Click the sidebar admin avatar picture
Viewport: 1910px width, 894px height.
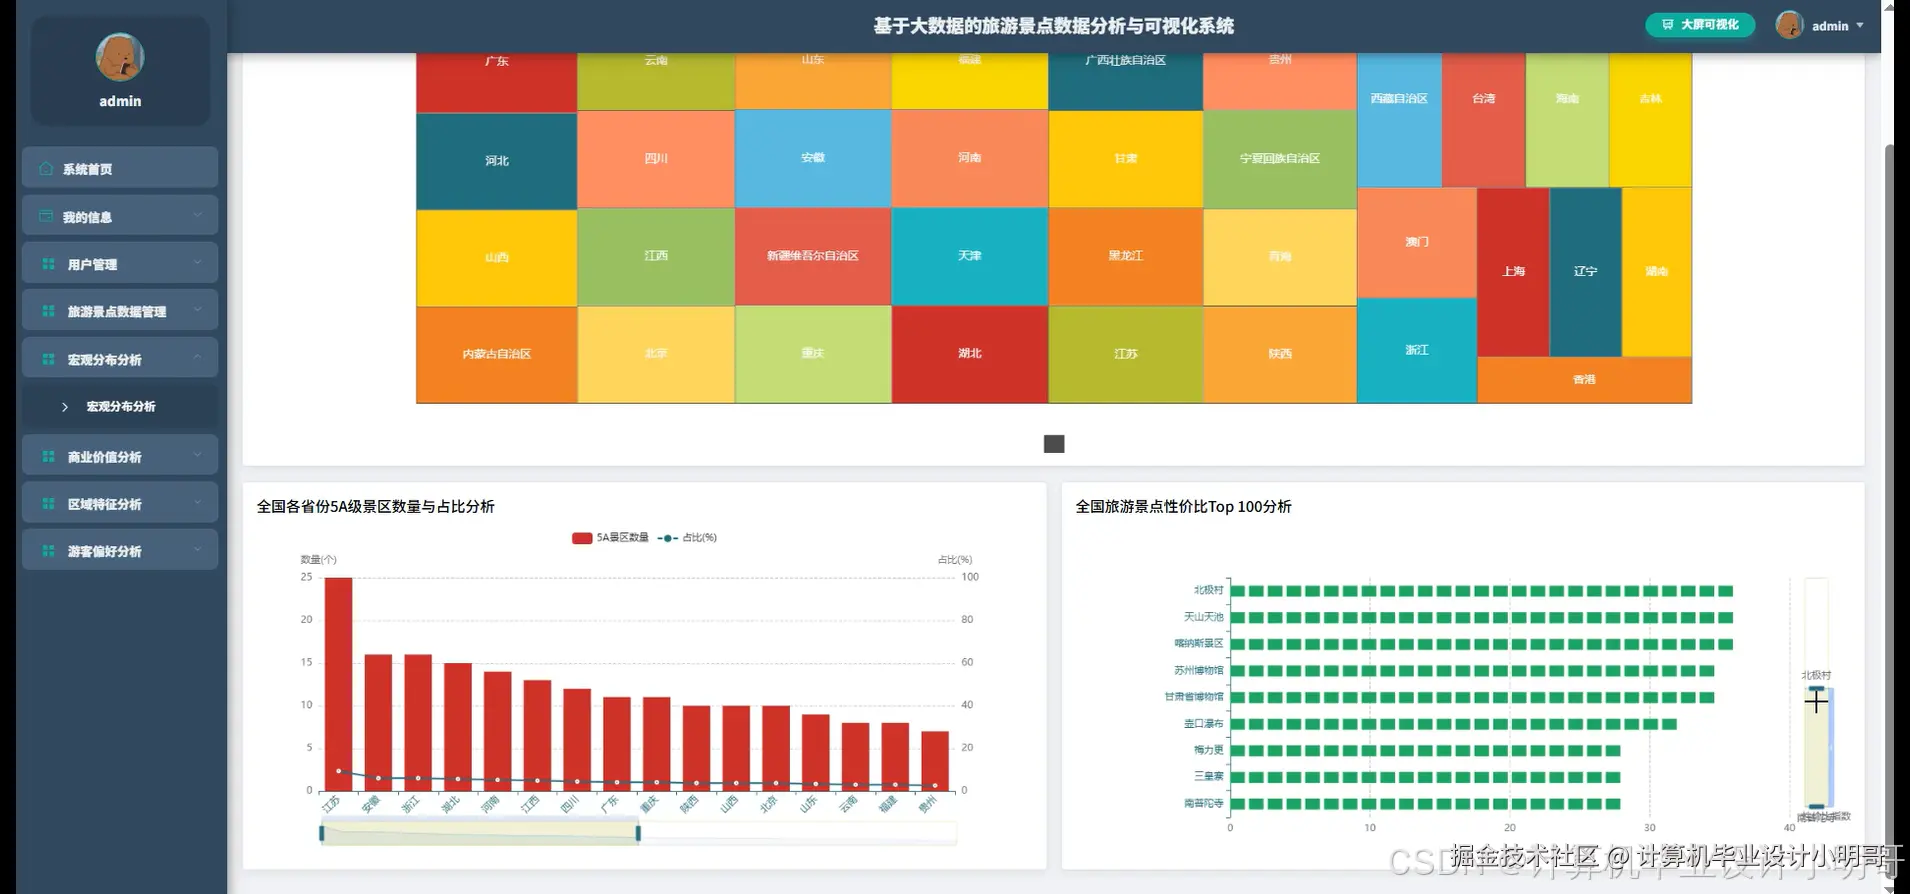pos(120,57)
